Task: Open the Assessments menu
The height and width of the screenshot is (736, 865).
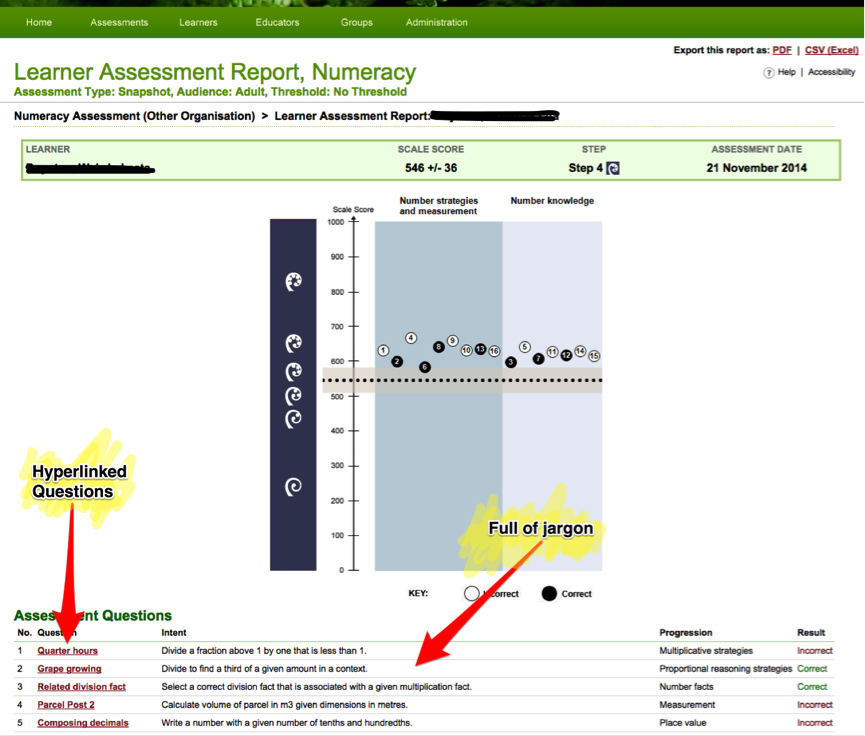Action: point(119,22)
